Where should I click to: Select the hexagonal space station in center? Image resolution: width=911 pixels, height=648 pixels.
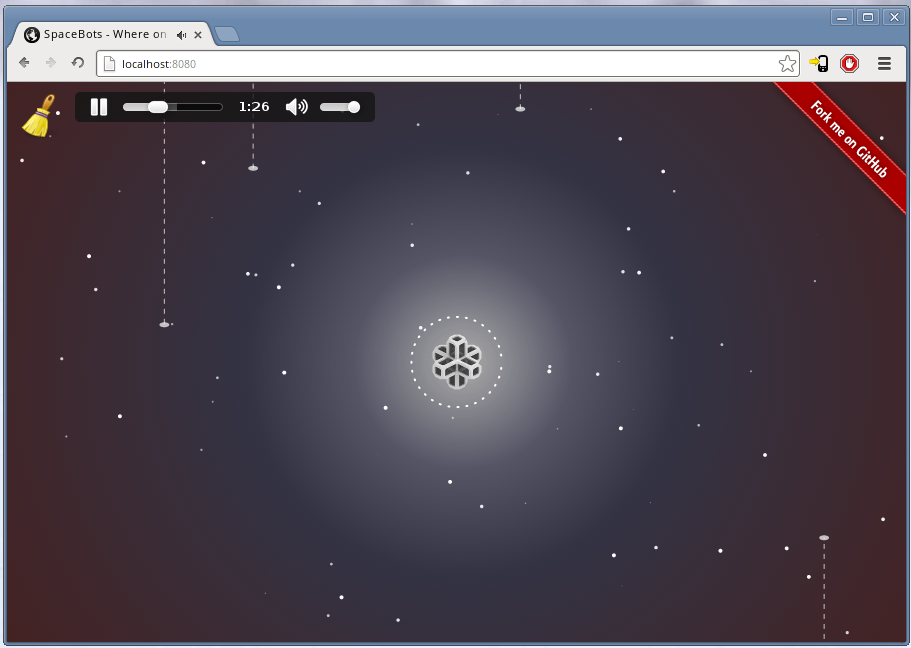pos(457,361)
